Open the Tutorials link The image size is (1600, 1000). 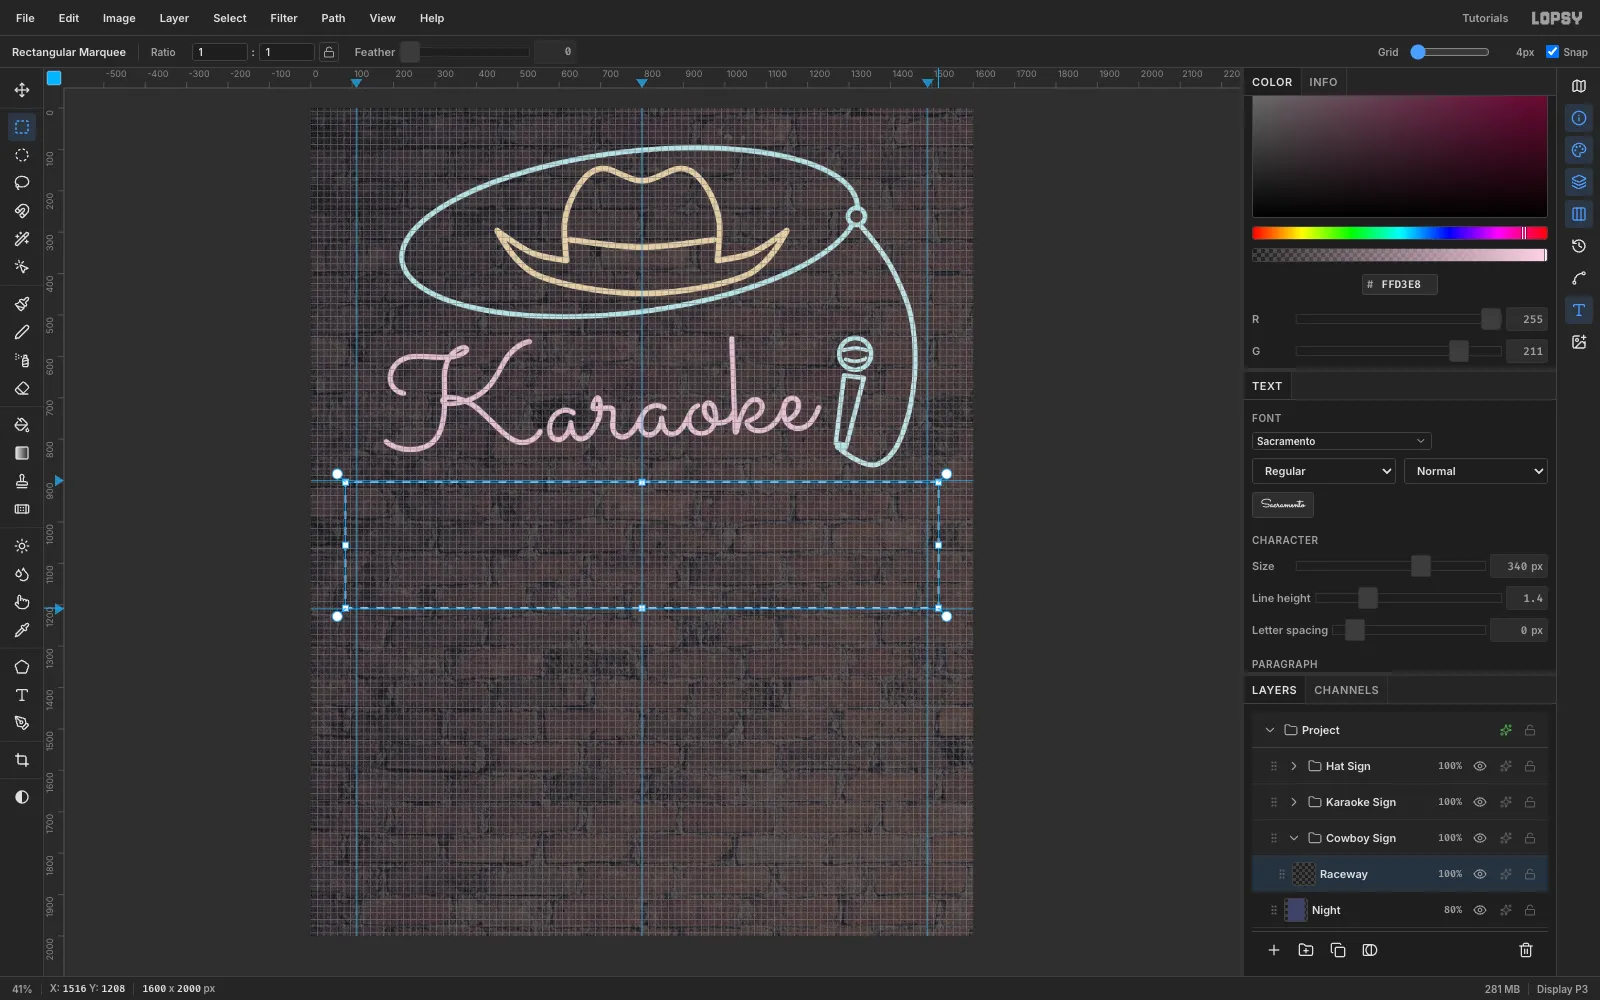point(1485,18)
